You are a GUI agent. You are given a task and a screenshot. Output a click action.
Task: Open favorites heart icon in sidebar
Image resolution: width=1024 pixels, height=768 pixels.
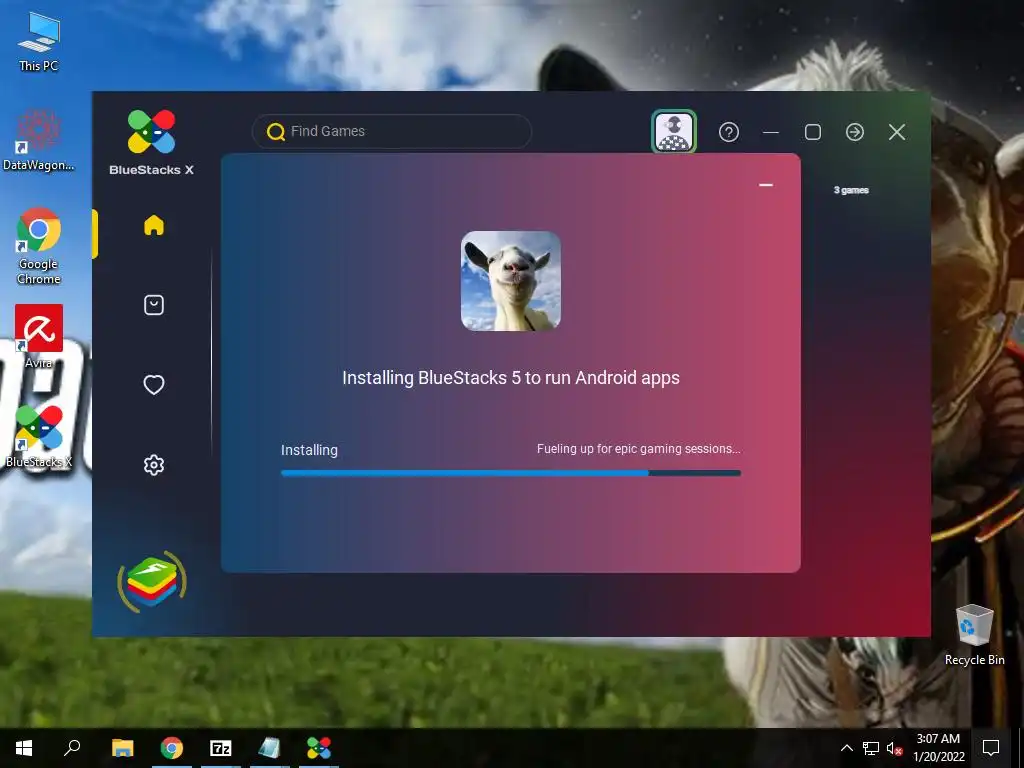pyautogui.click(x=153, y=385)
